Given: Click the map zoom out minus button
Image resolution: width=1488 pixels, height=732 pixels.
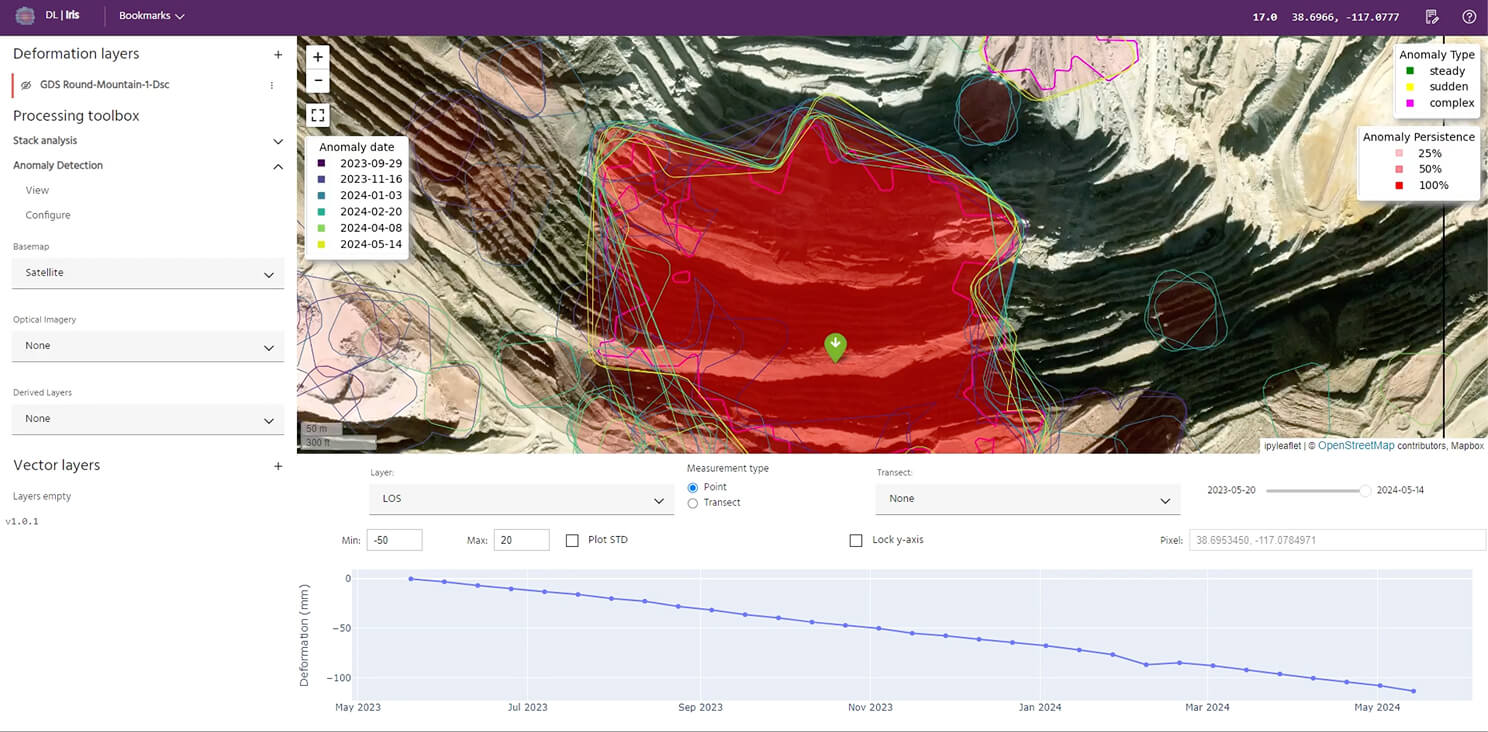Looking at the screenshot, I should point(318,80).
